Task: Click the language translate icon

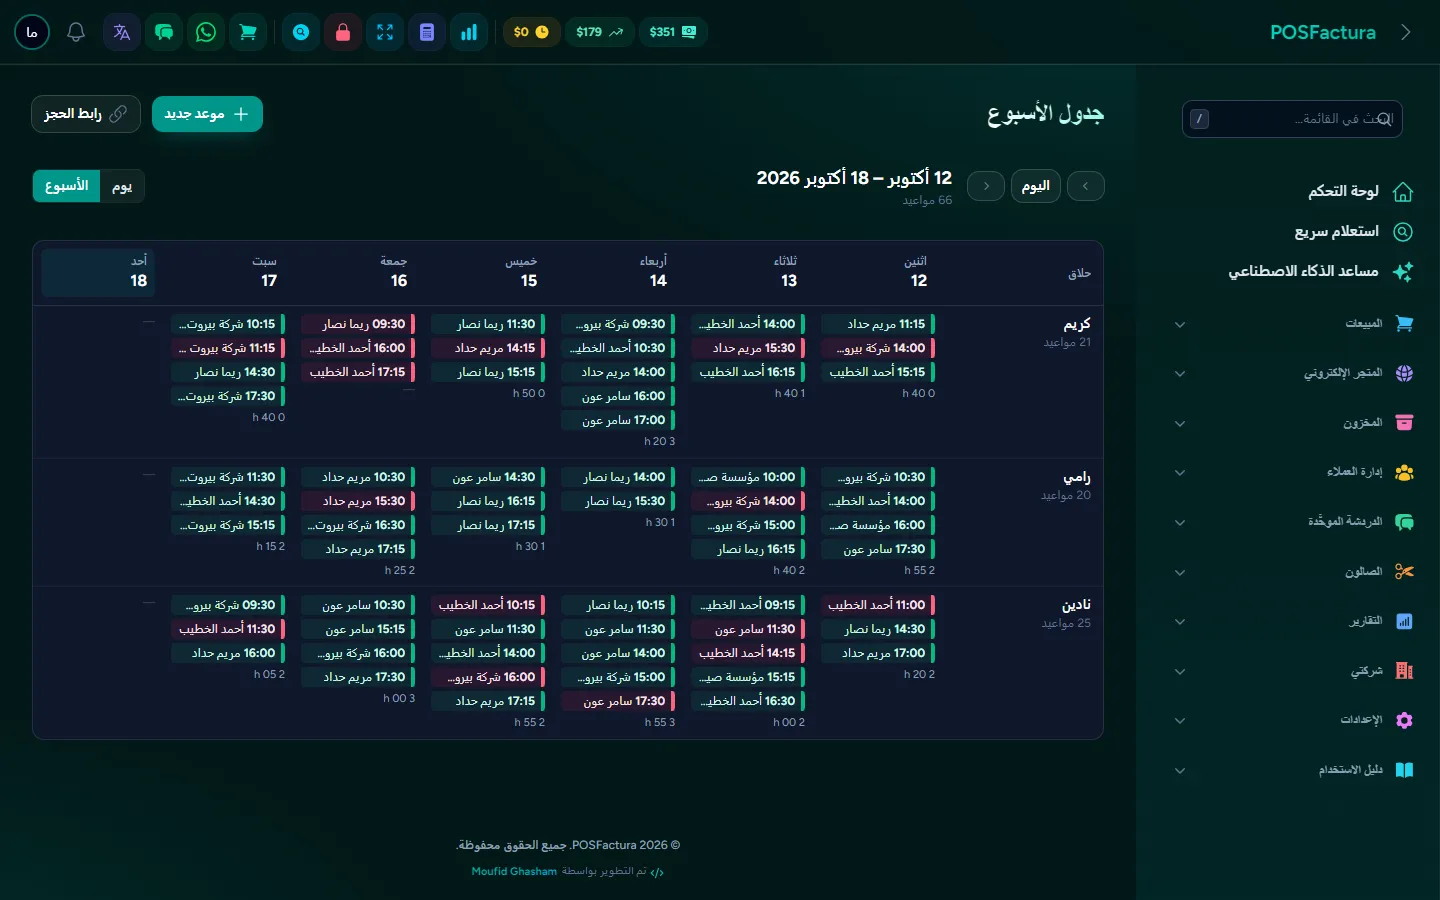Action: pos(122,32)
